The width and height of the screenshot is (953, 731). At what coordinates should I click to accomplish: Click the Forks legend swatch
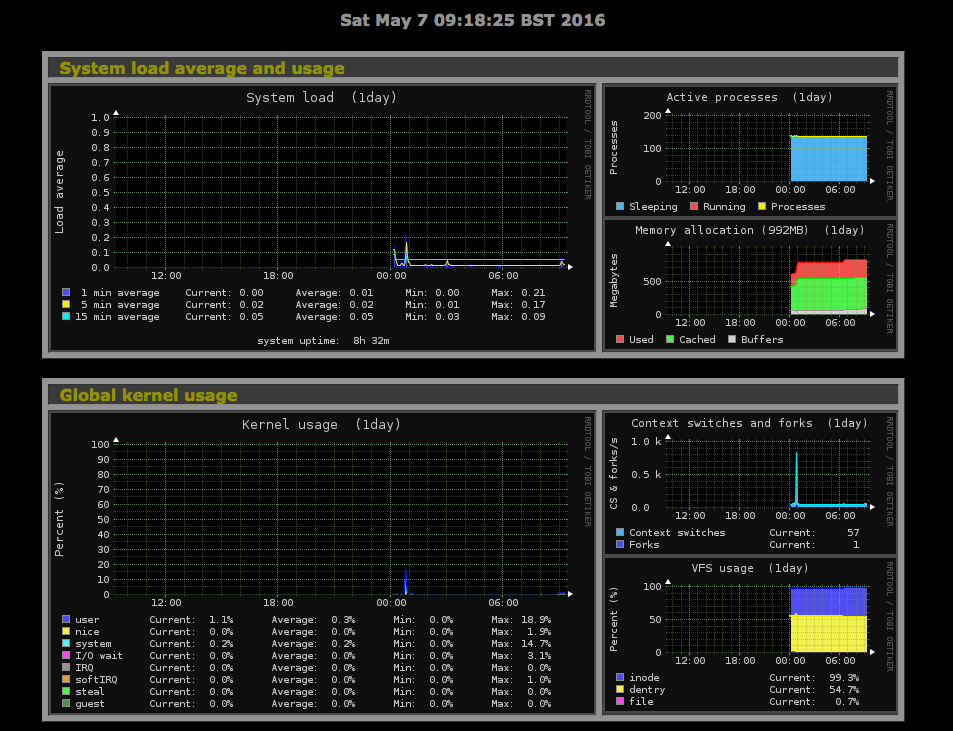click(x=620, y=544)
